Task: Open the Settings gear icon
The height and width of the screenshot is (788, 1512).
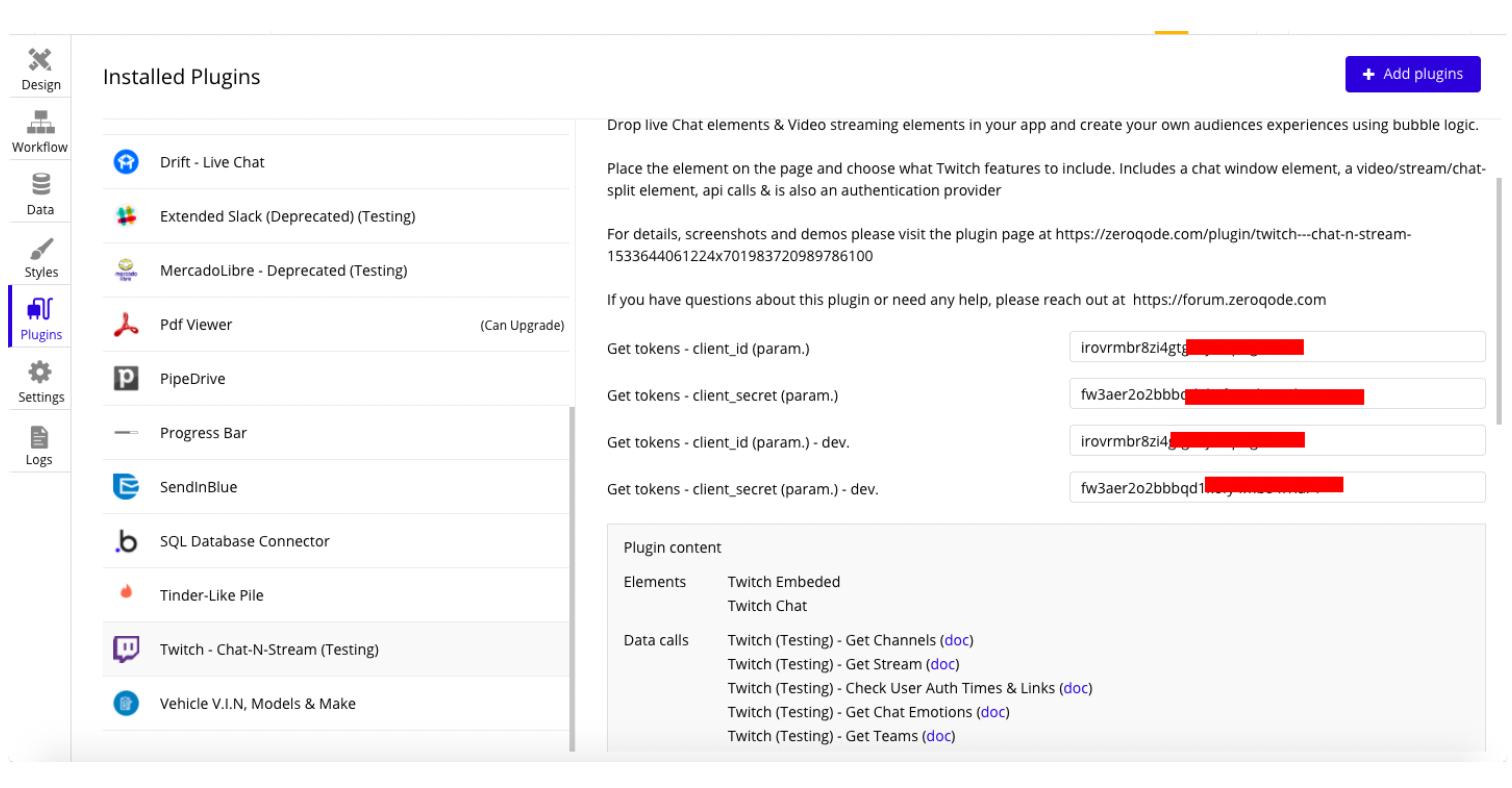Action: 40,373
